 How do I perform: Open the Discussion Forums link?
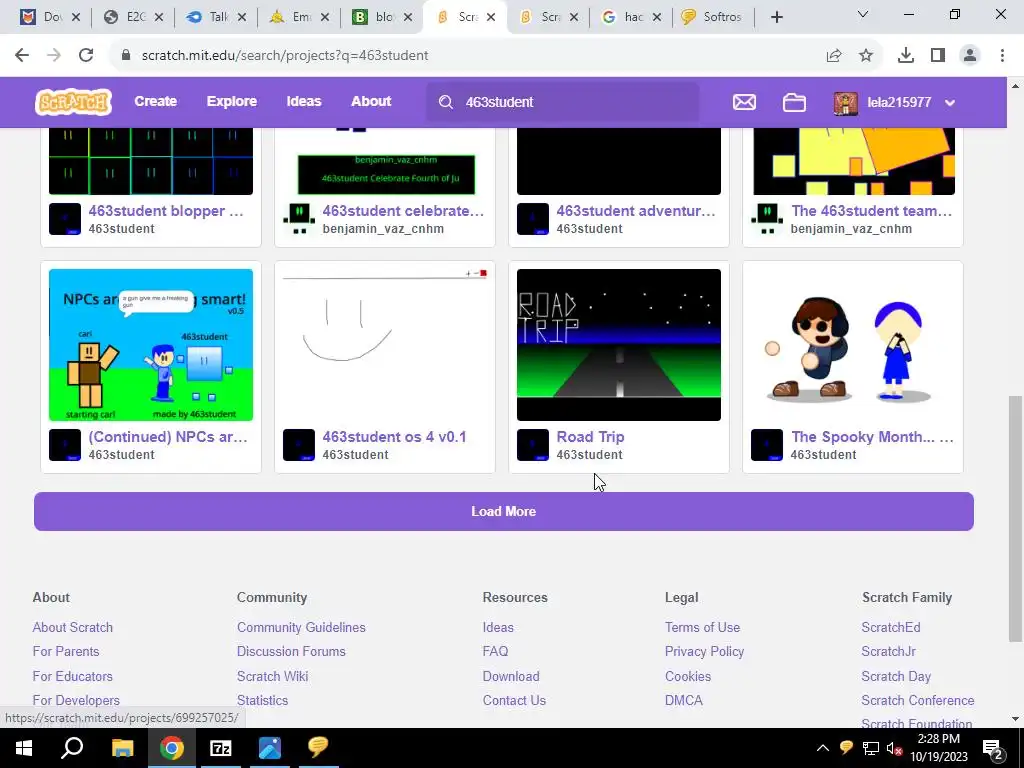[291, 651]
